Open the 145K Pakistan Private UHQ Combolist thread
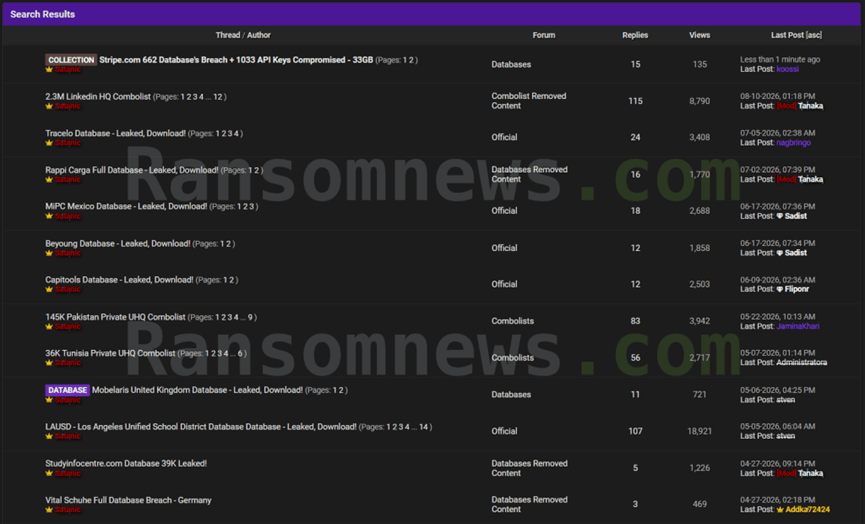 (115, 317)
